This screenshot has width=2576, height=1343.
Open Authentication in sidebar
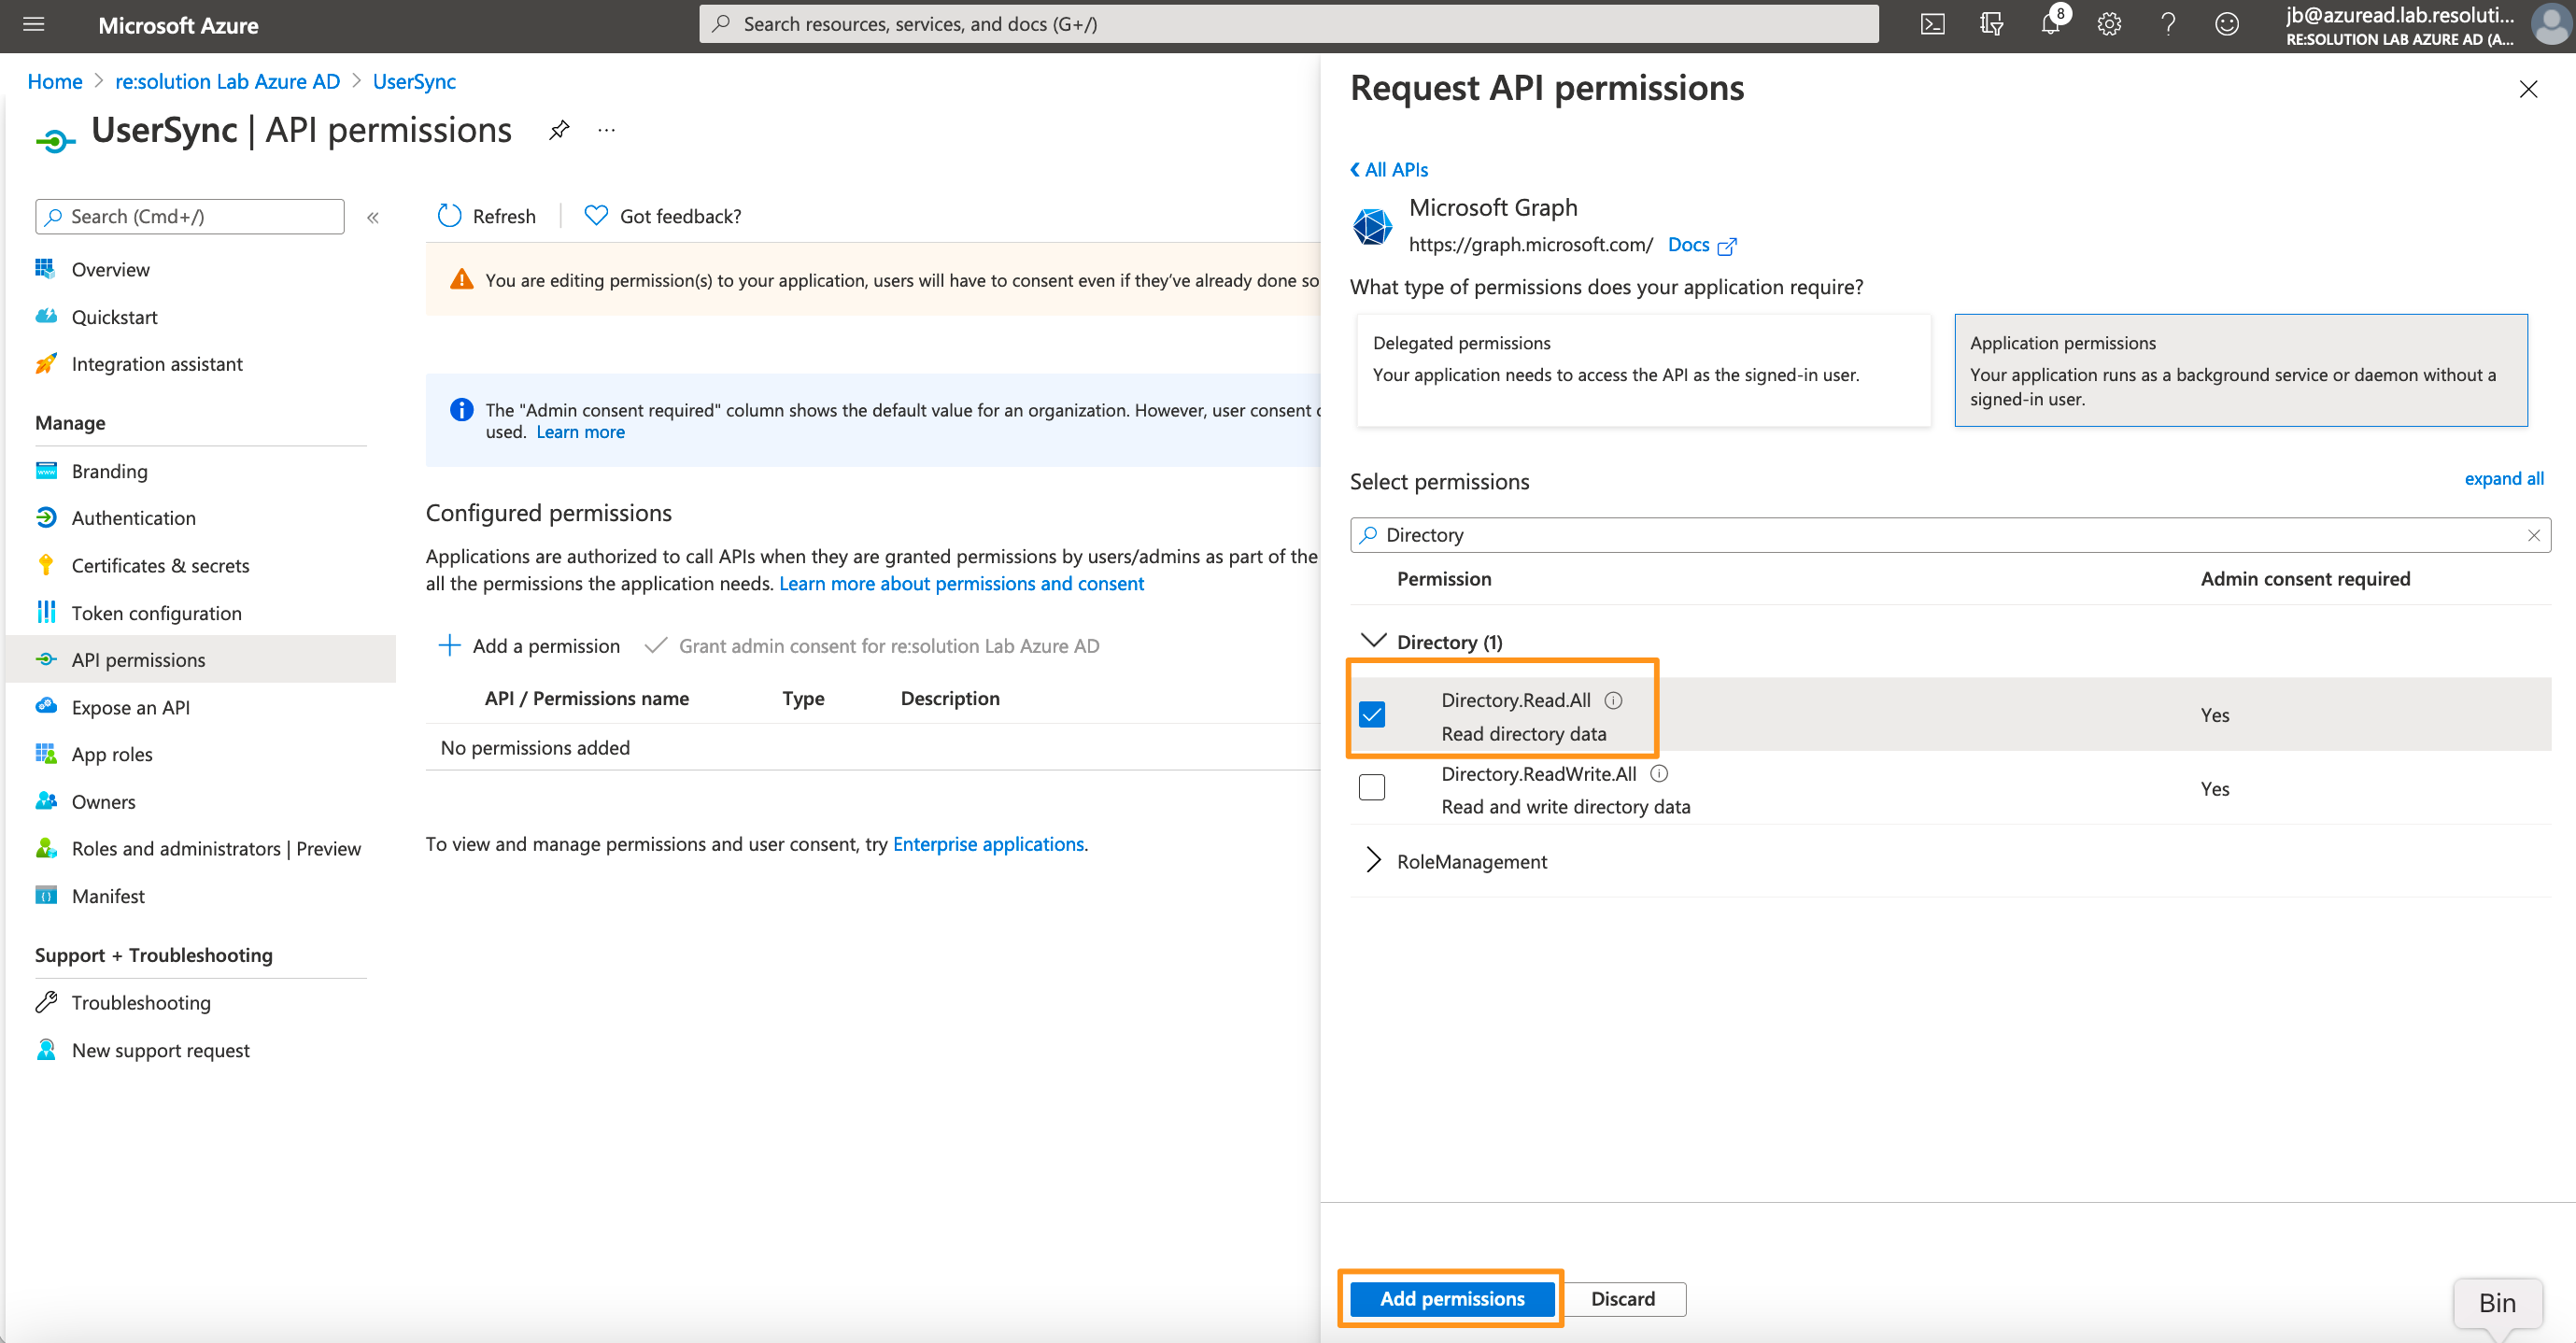click(x=134, y=518)
